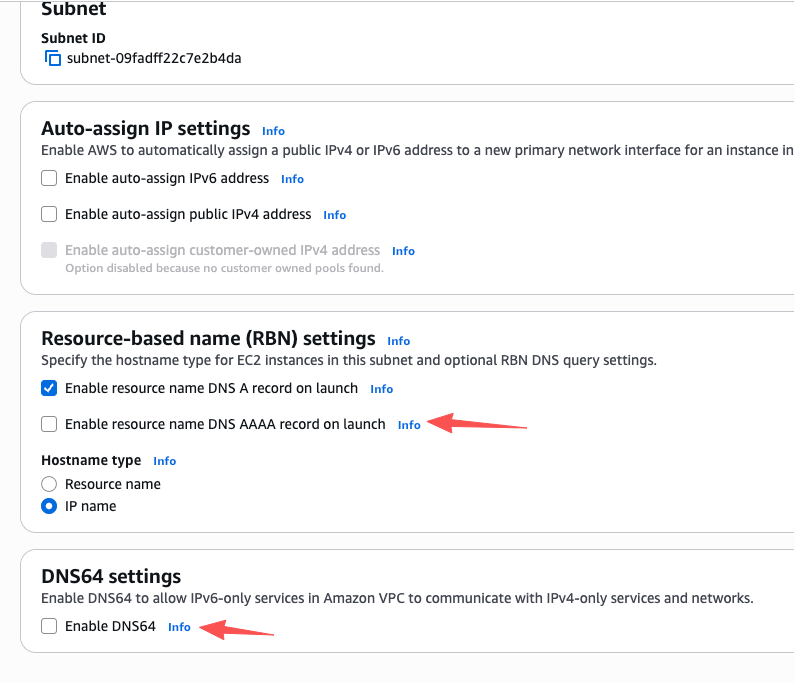Select the subnet-09fadff22c7e2b4da ID text
The width and height of the screenshot is (794, 683).
tap(154, 58)
